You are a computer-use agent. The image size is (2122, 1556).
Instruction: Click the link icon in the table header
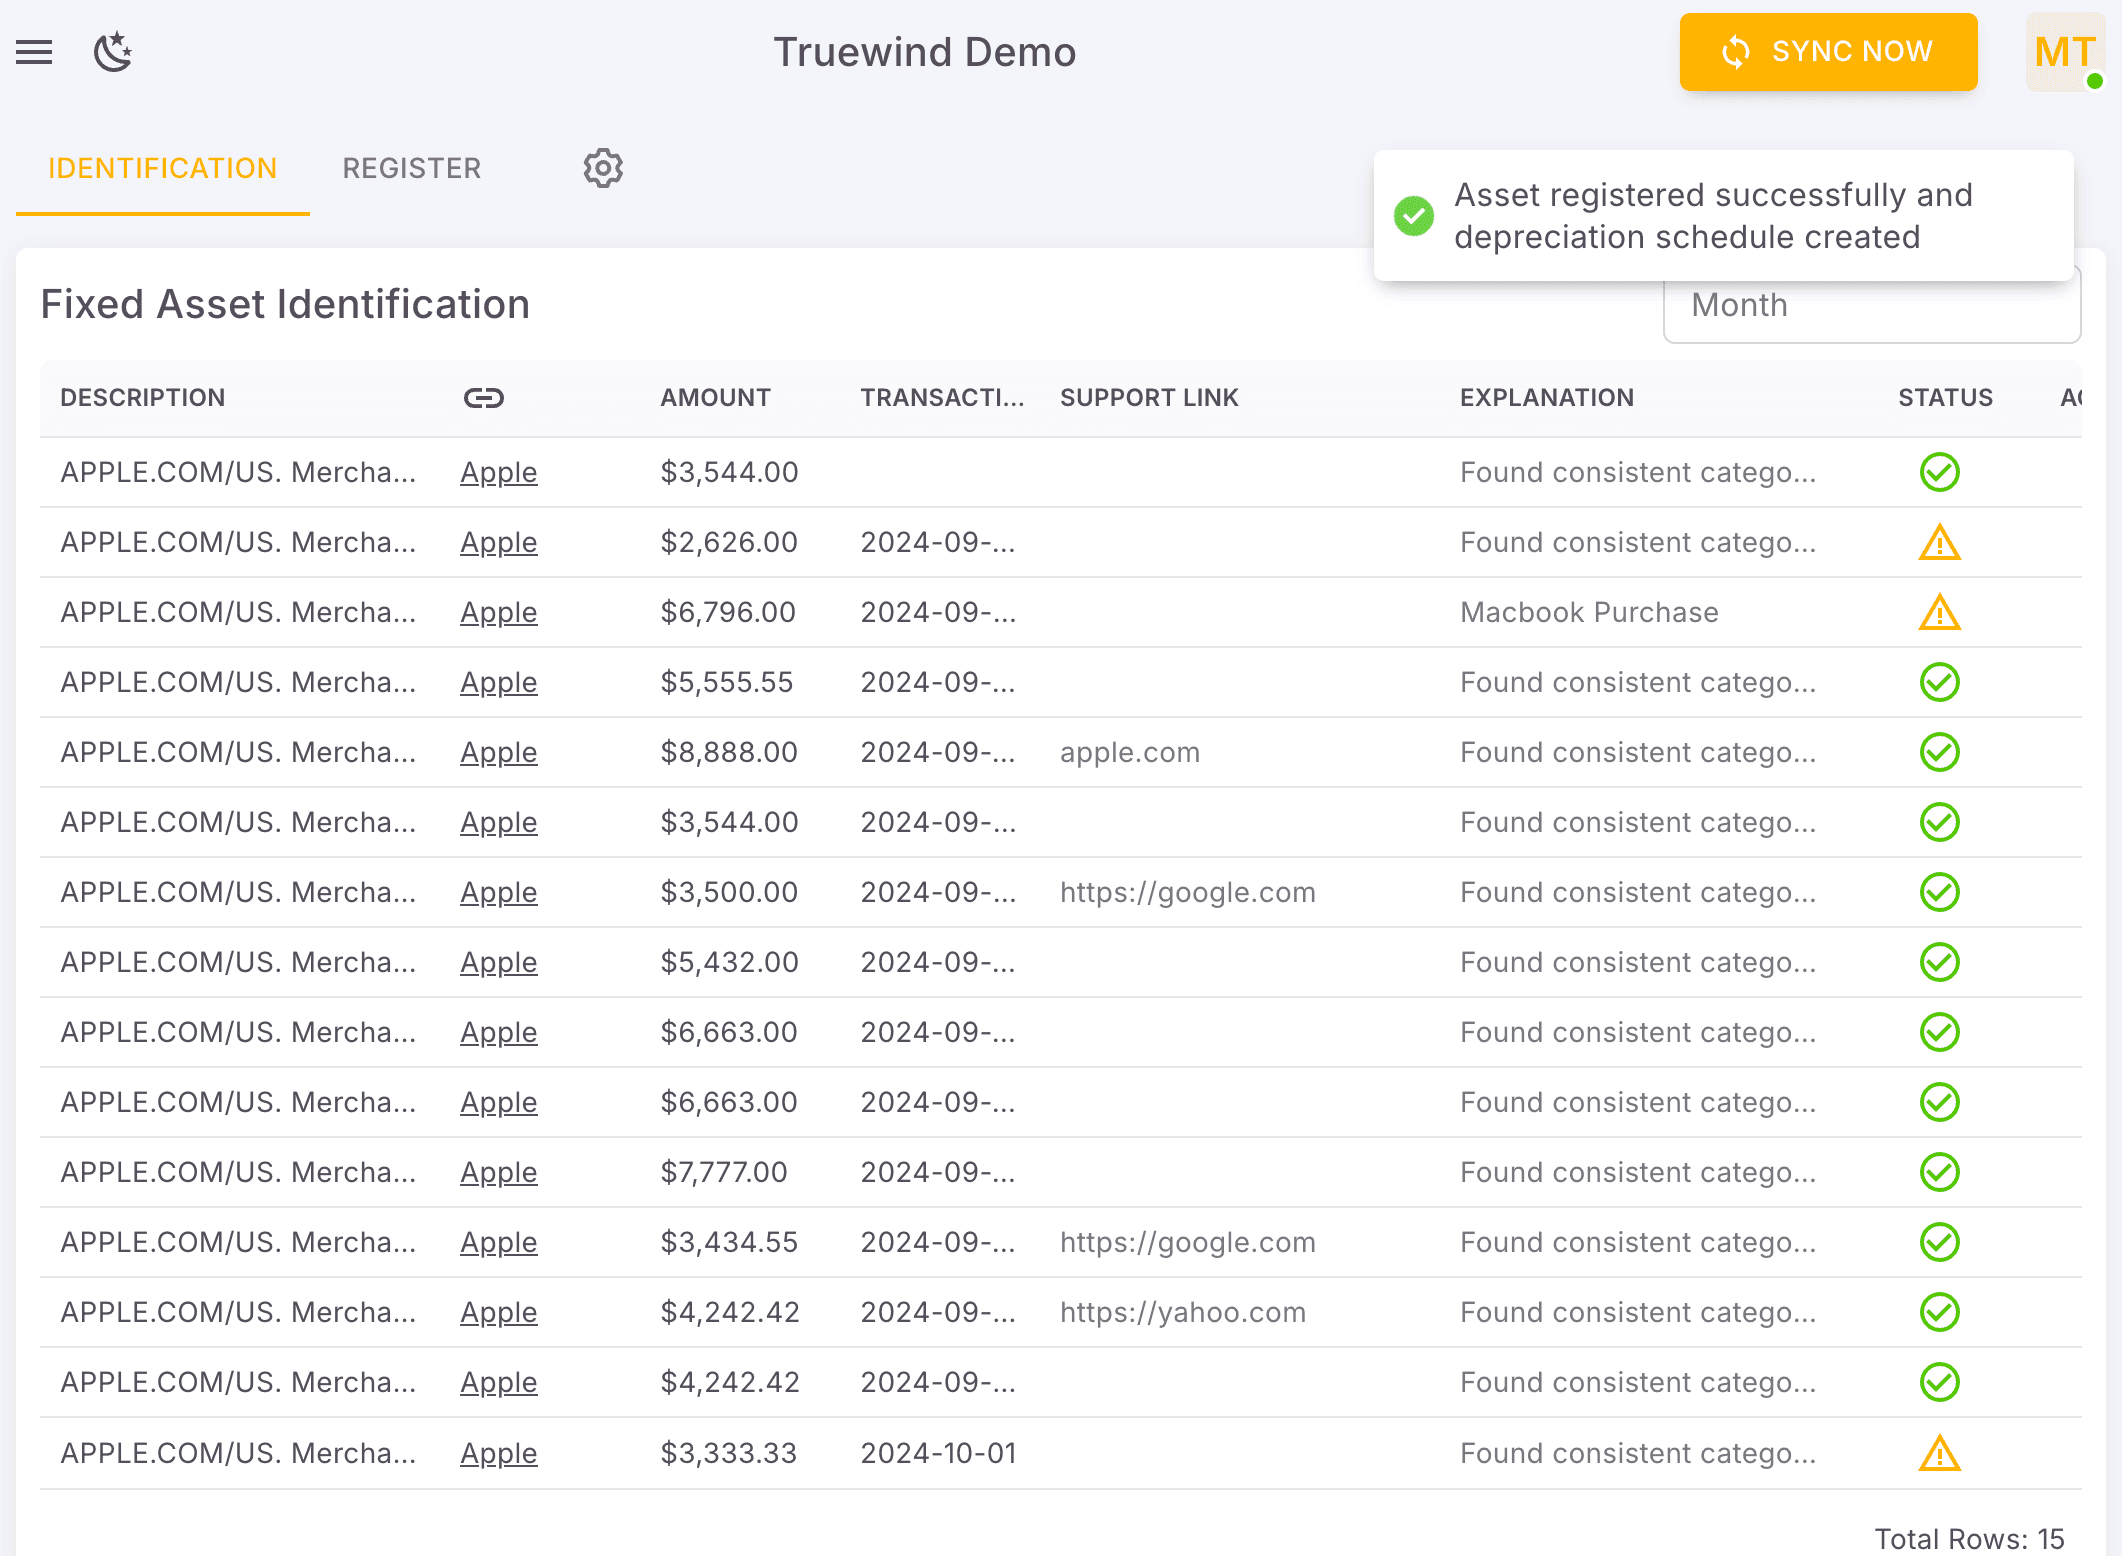(483, 397)
